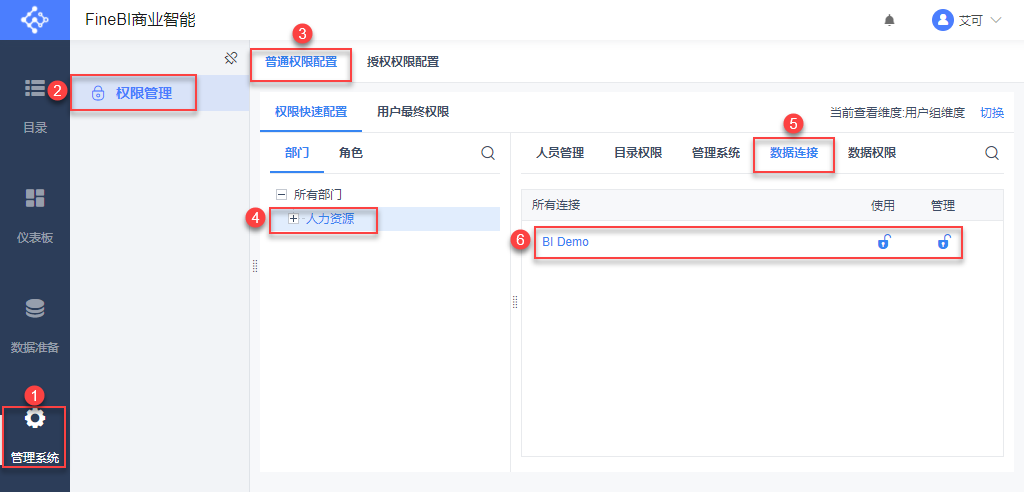The width and height of the screenshot is (1024, 492).
Task: Toggle 使用 permission lock for BI Demo
Action: 883,241
